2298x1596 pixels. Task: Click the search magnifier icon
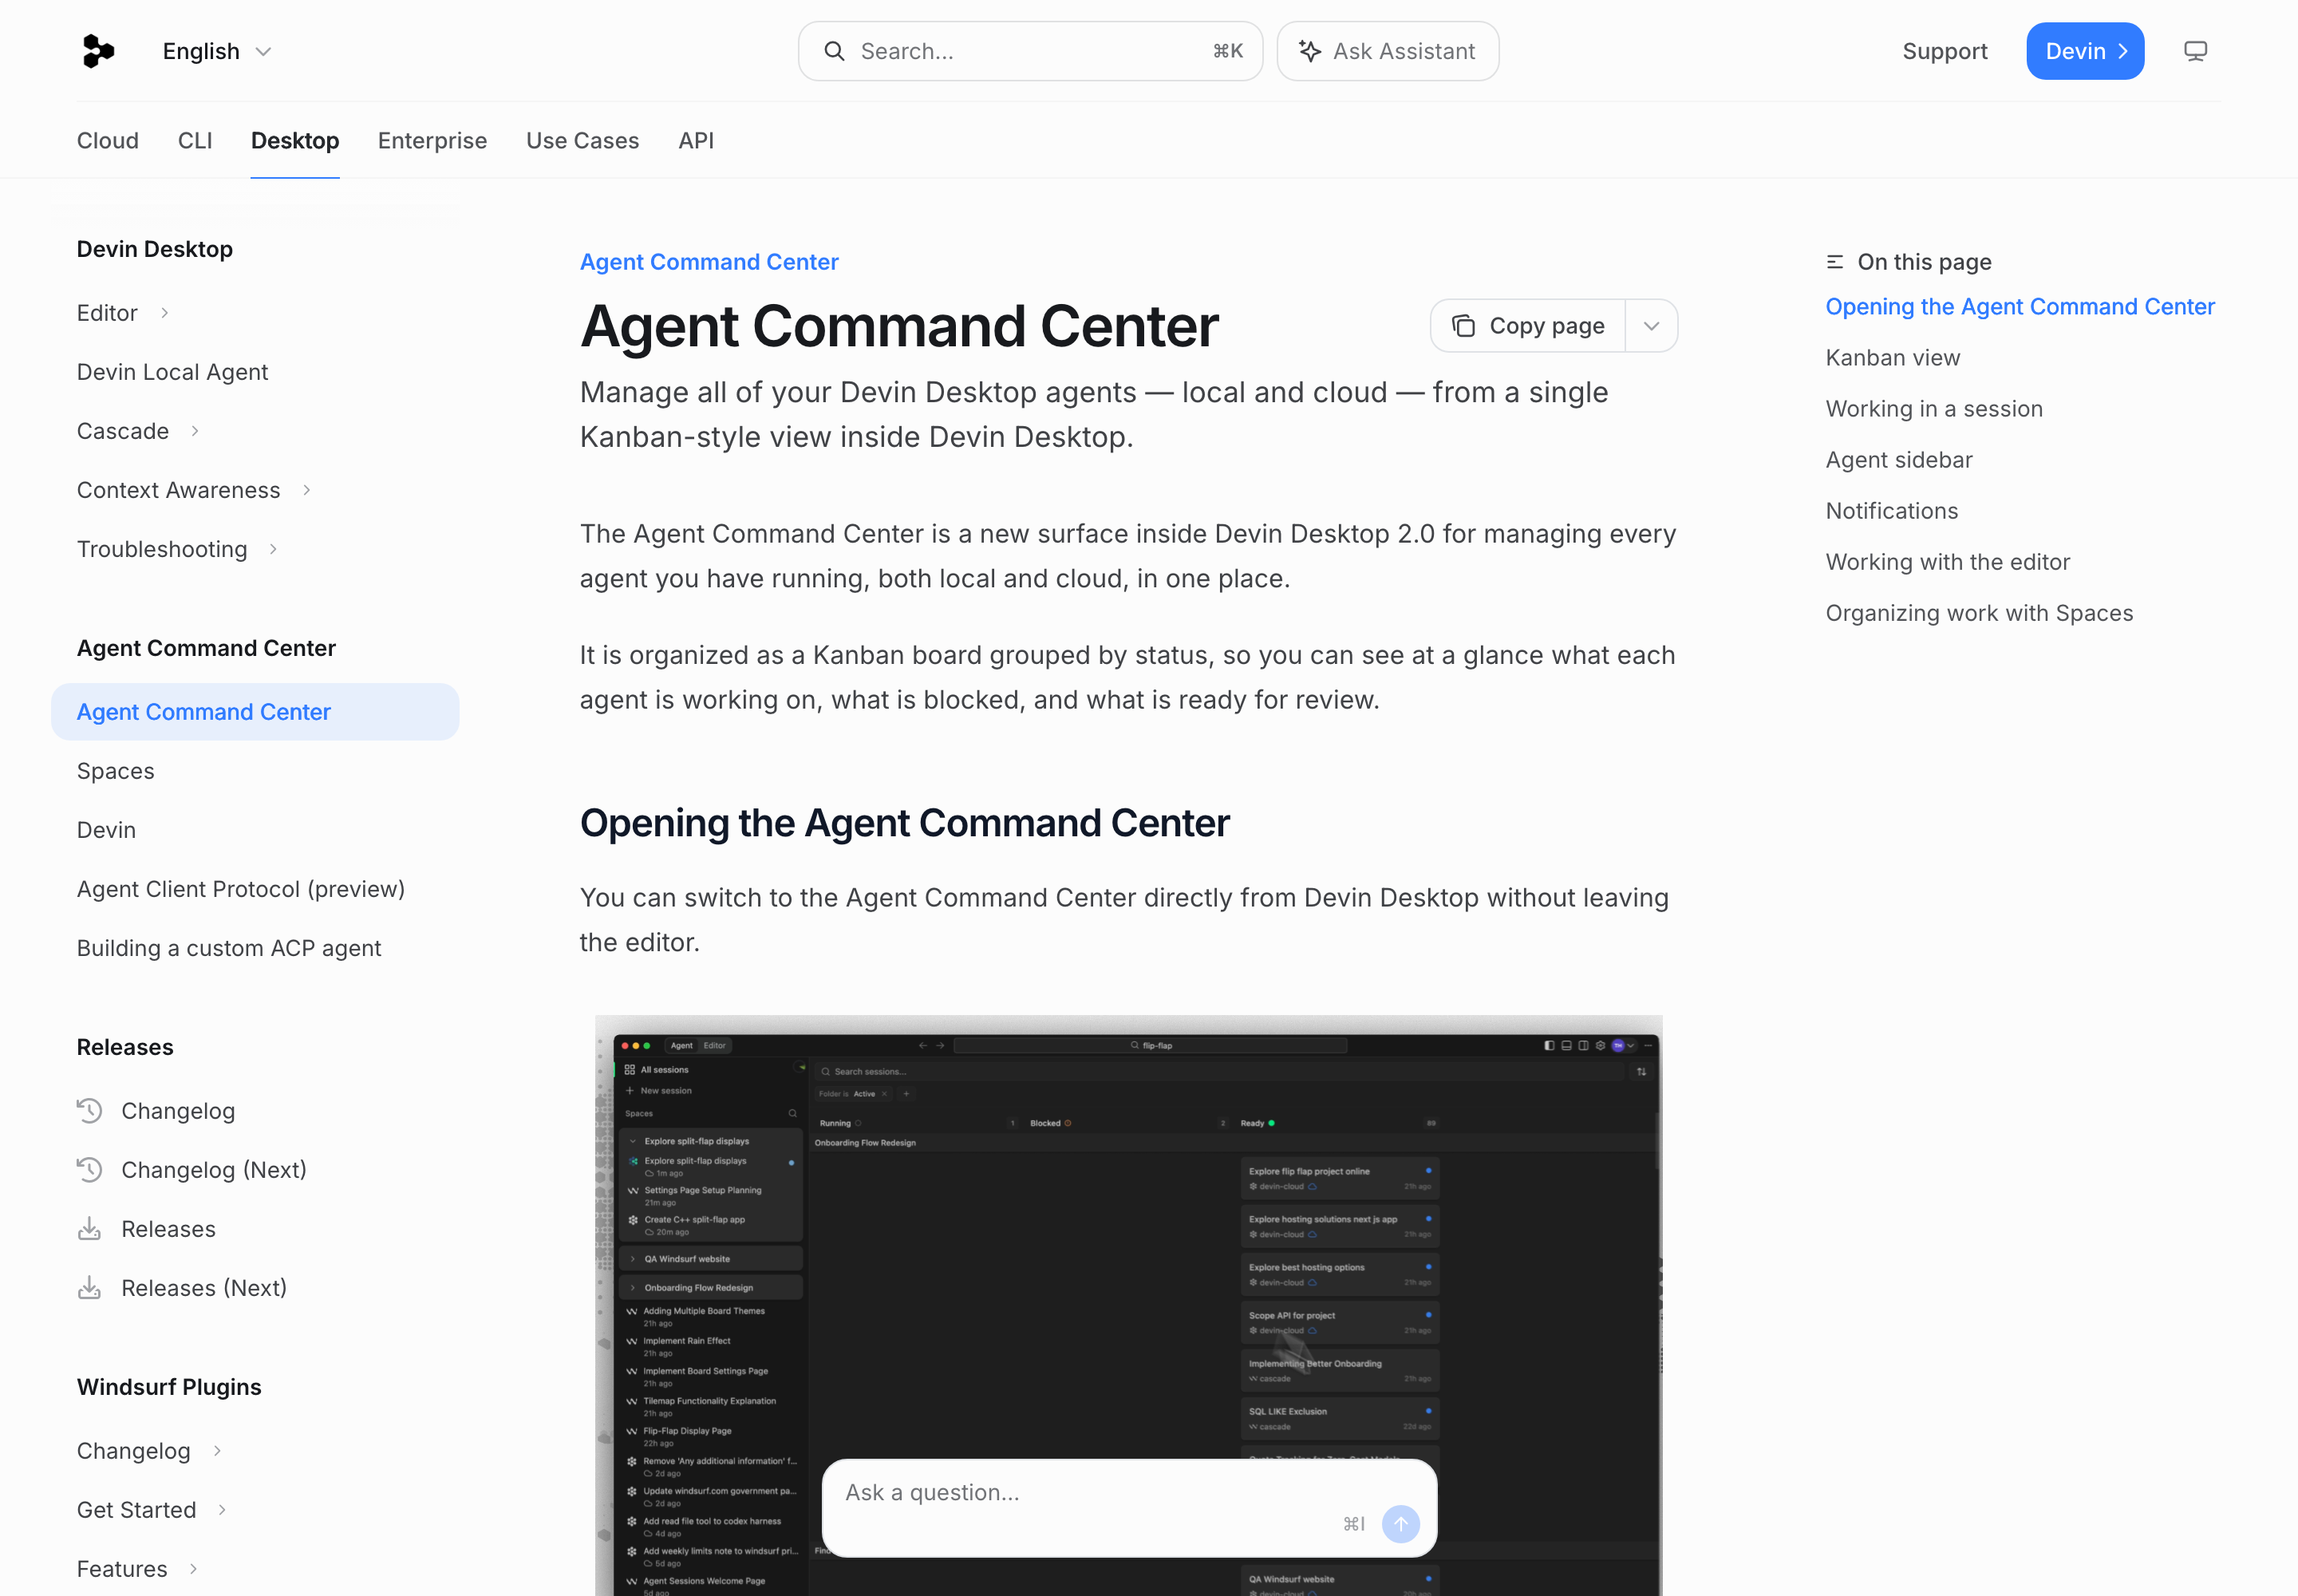[x=834, y=51]
